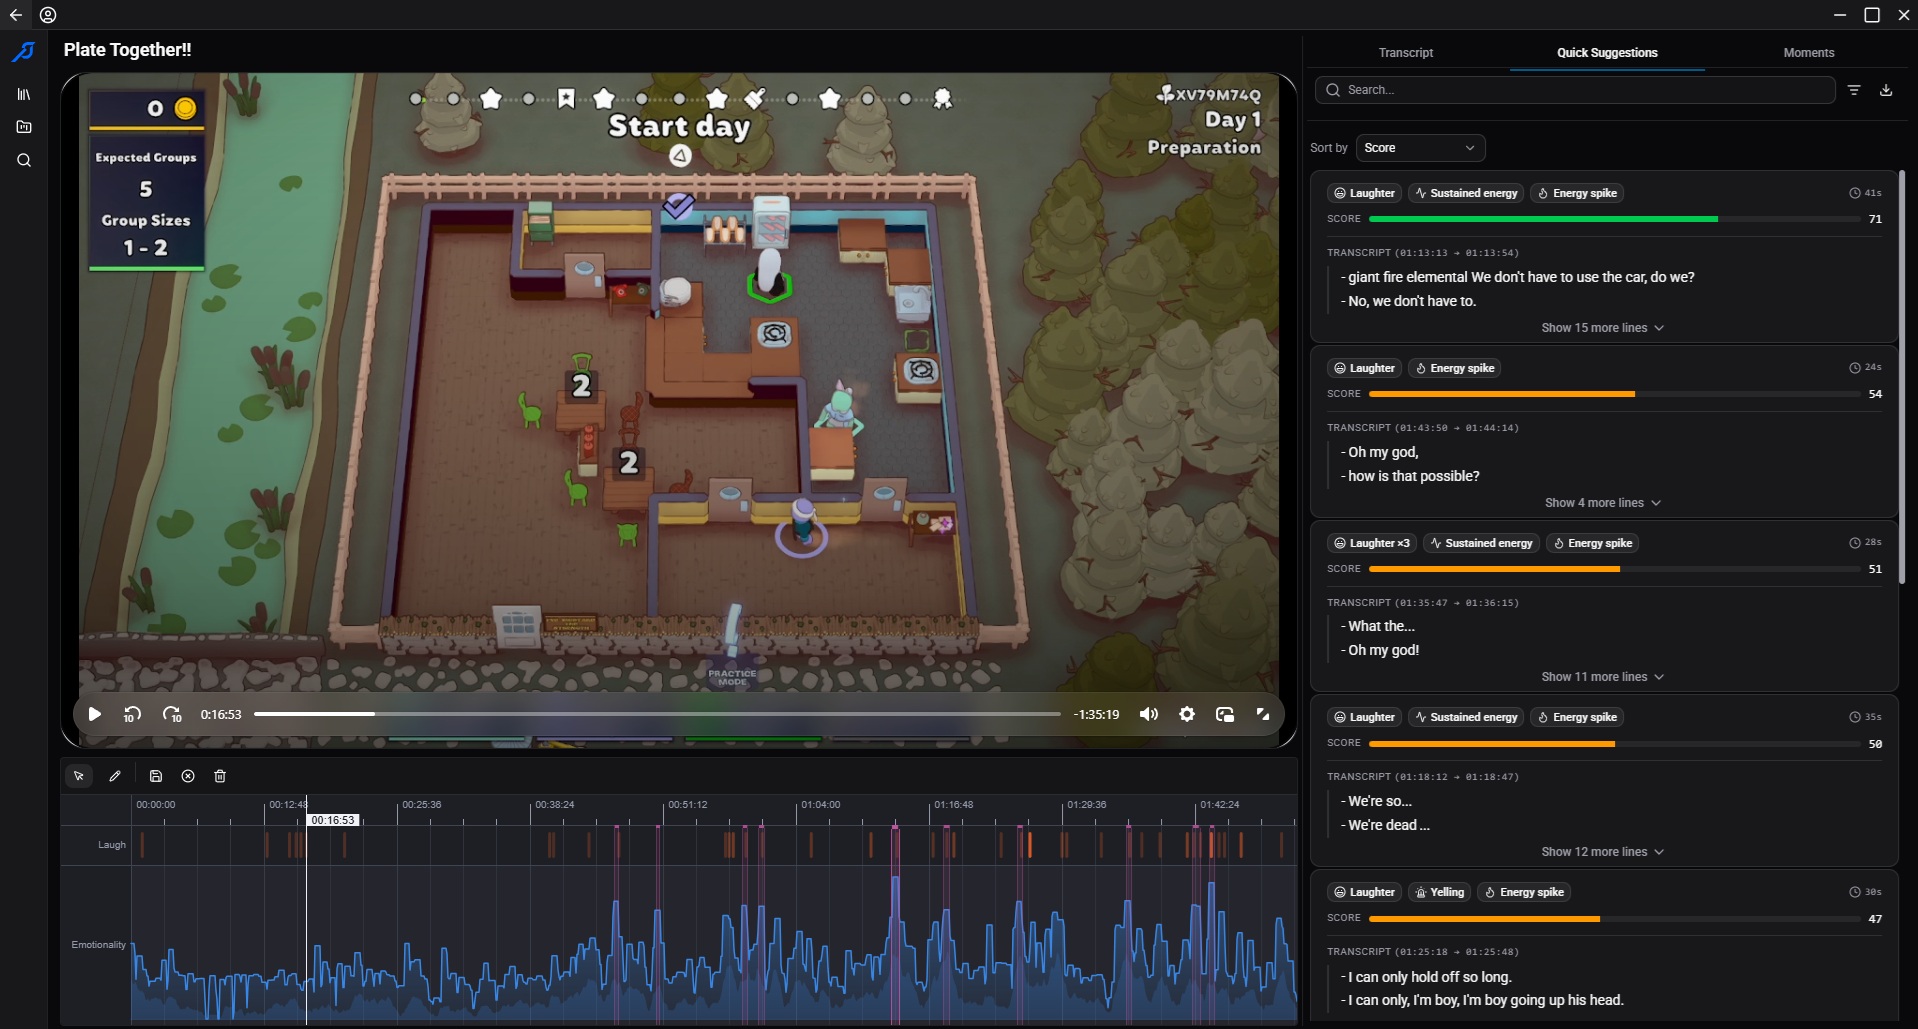The height and width of the screenshot is (1029, 1918).
Task: Click transcript line 'We're dead ...'
Action: (x=1388, y=825)
